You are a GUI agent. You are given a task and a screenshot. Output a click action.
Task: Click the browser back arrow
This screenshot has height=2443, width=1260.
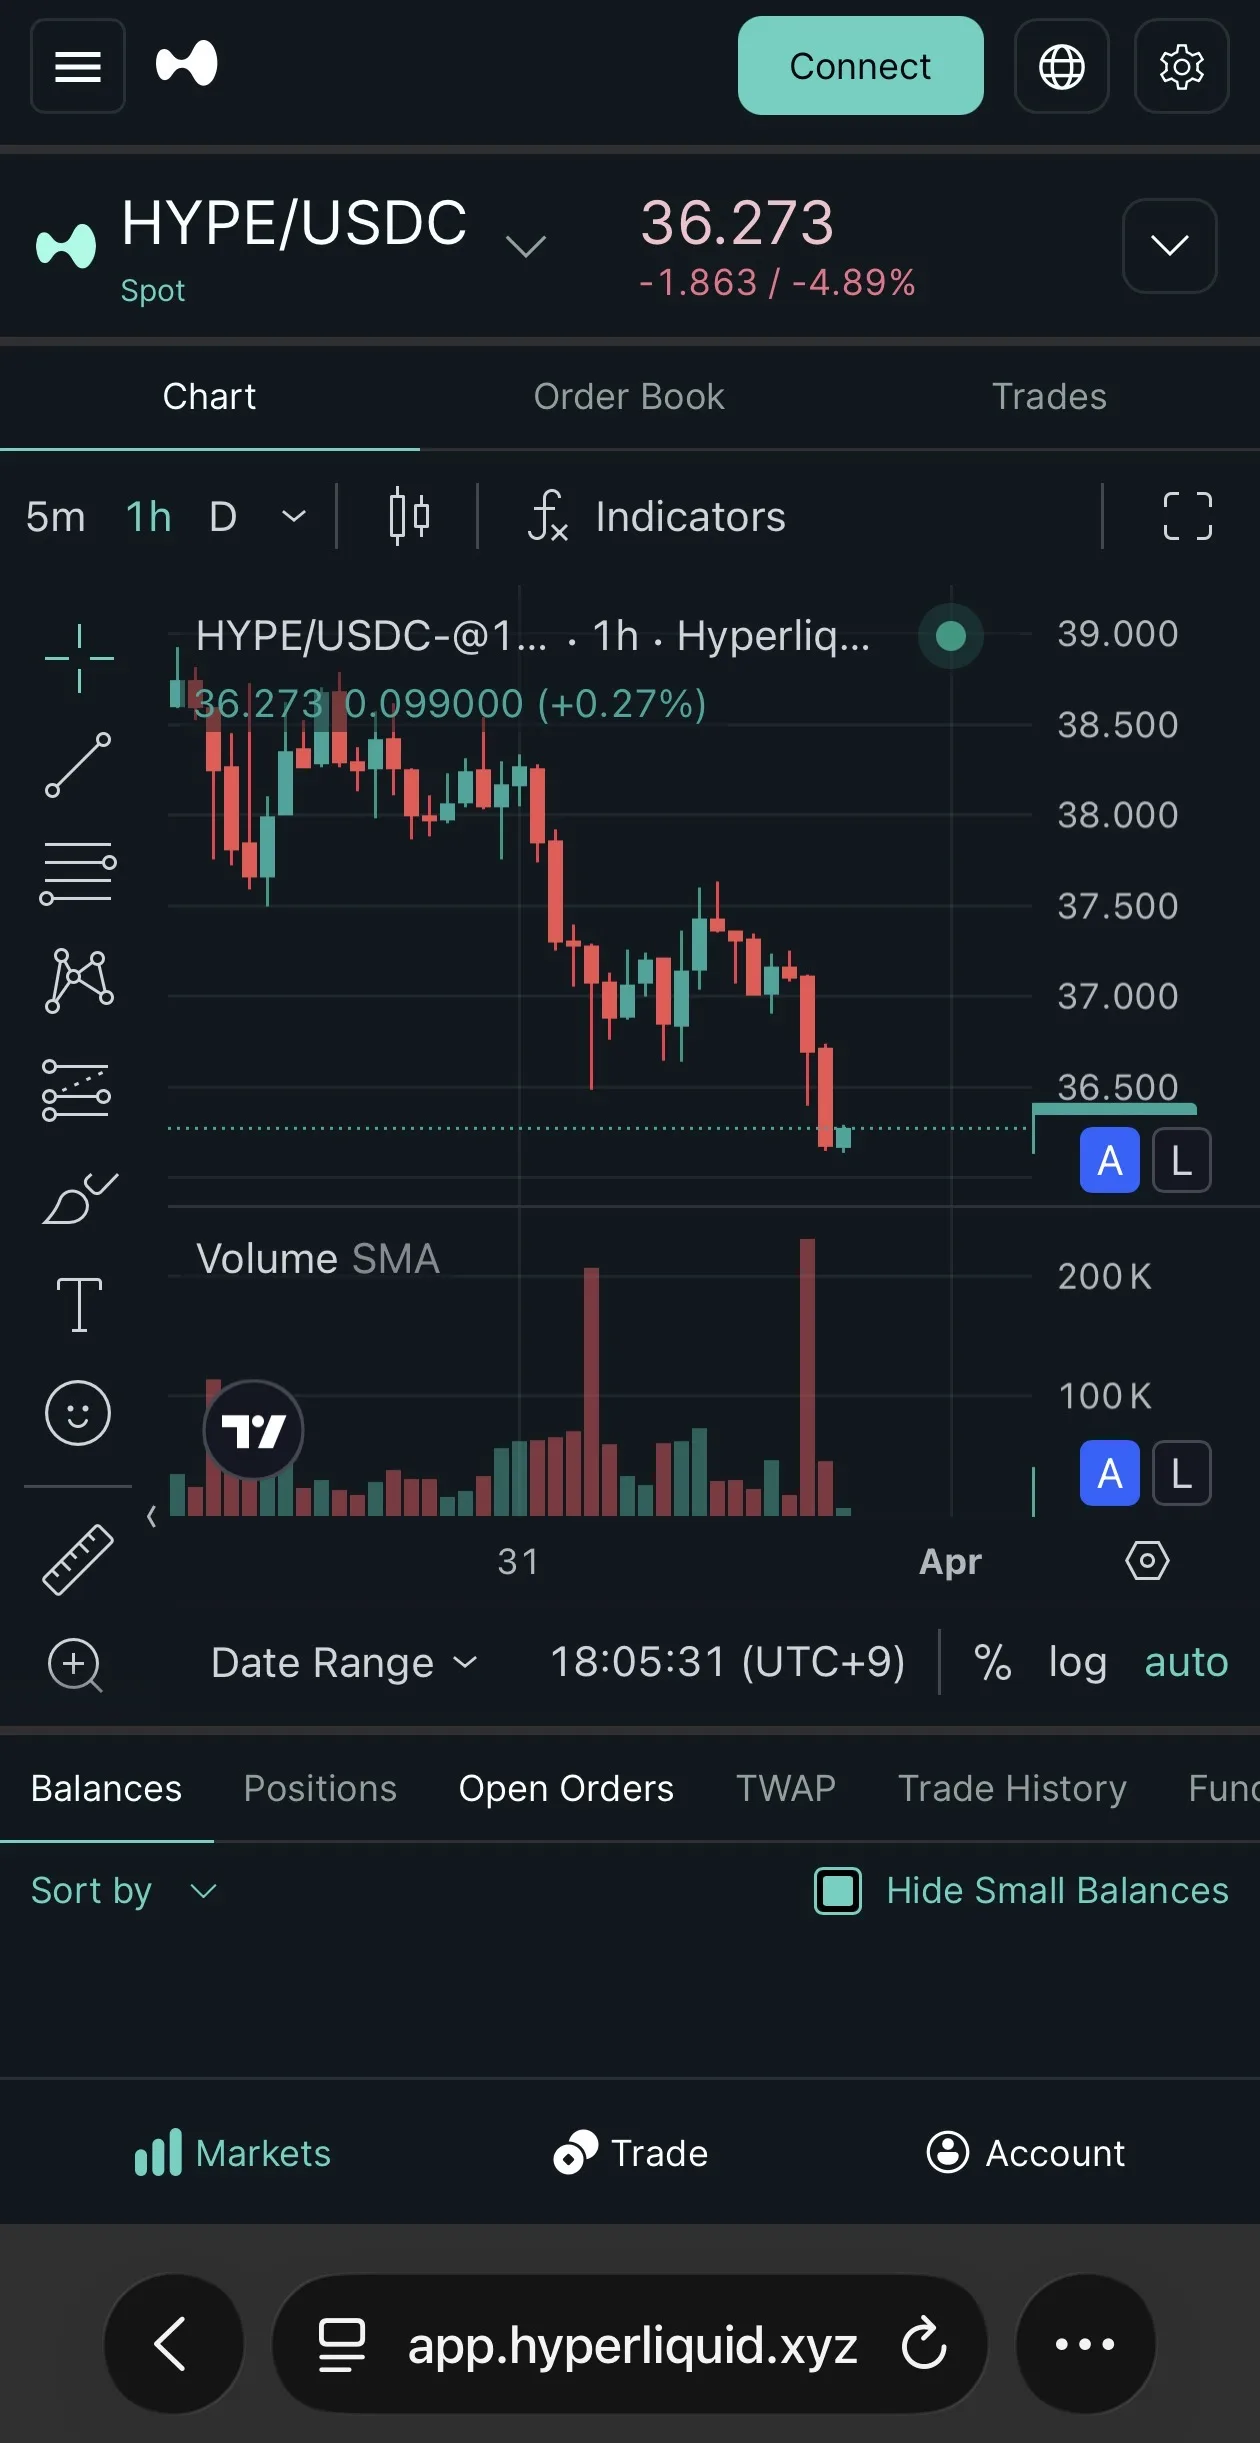click(x=173, y=2343)
